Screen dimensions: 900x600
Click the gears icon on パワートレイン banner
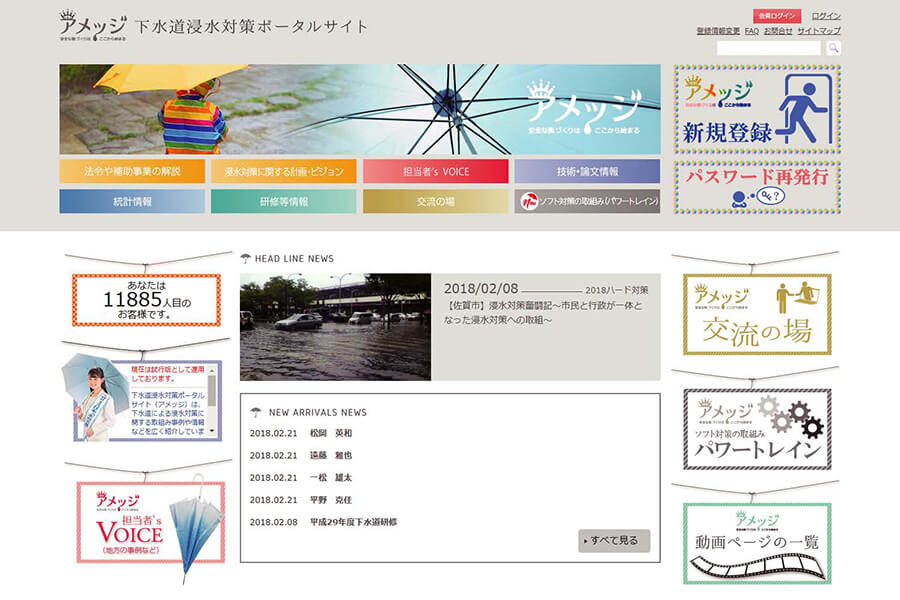[791, 417]
